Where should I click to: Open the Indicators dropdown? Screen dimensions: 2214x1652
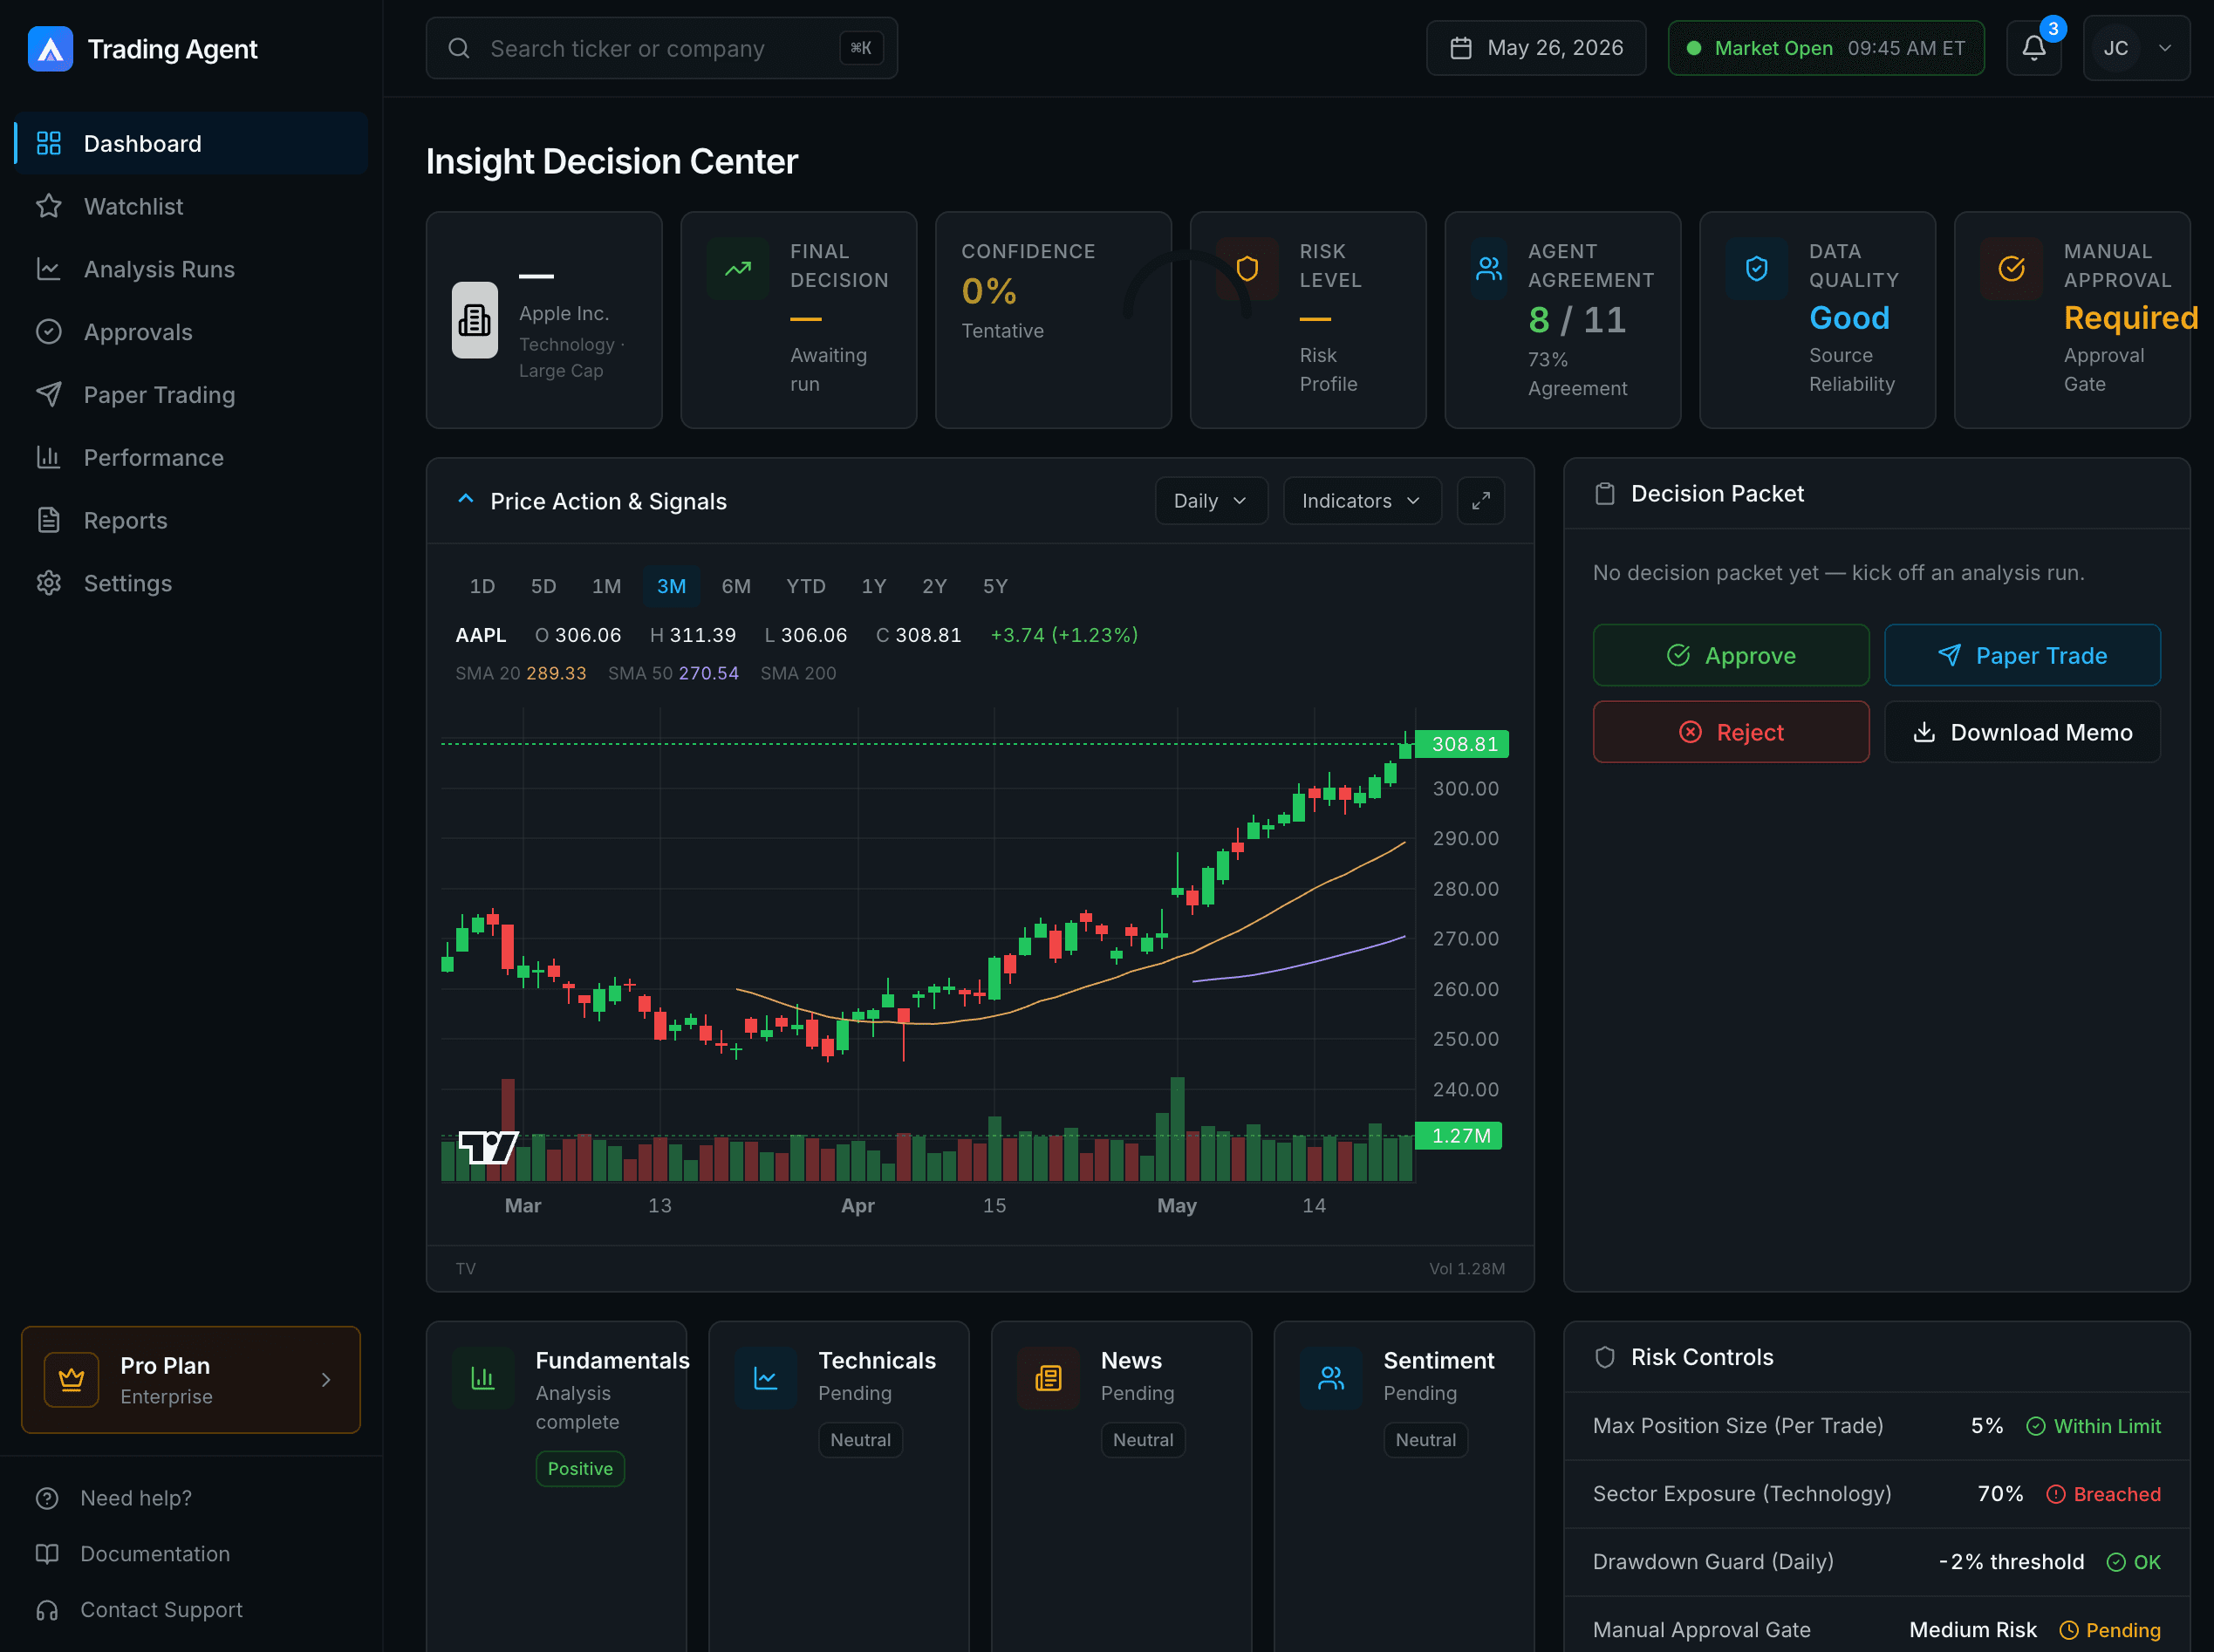1361,501
